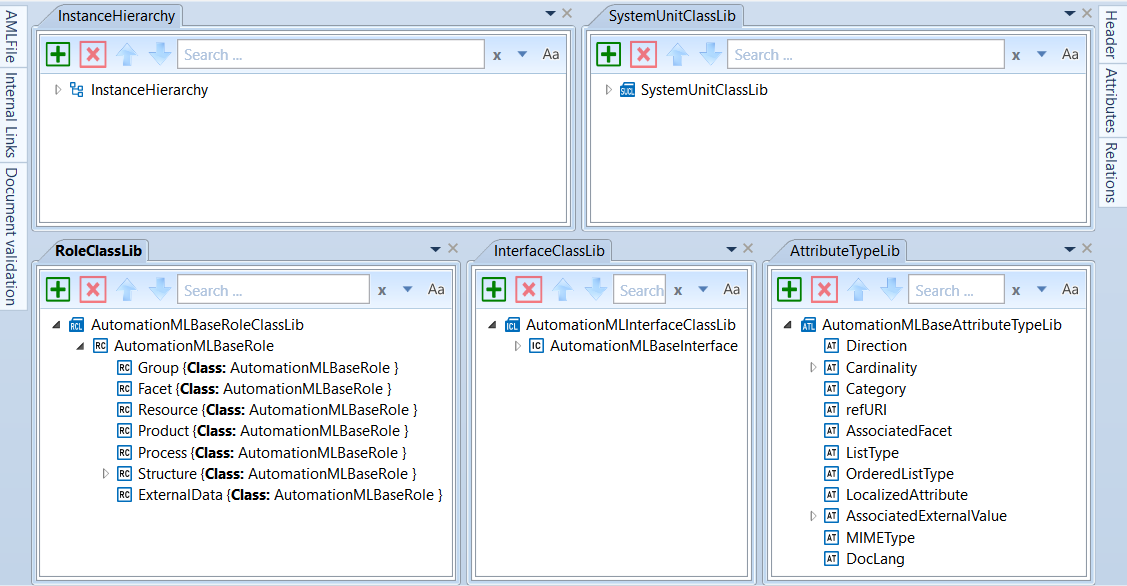Collapse the AutomationMLBaseRole tree node

click(81, 346)
